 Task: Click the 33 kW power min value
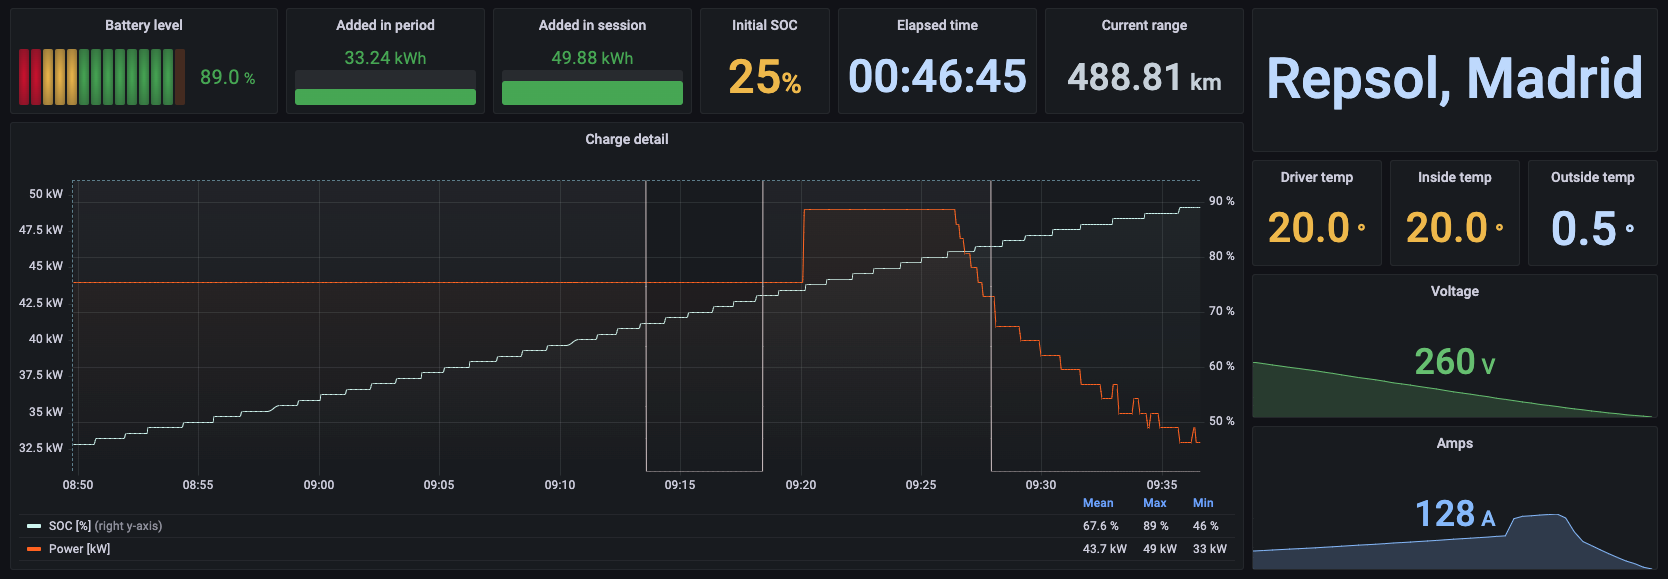coord(1209,549)
